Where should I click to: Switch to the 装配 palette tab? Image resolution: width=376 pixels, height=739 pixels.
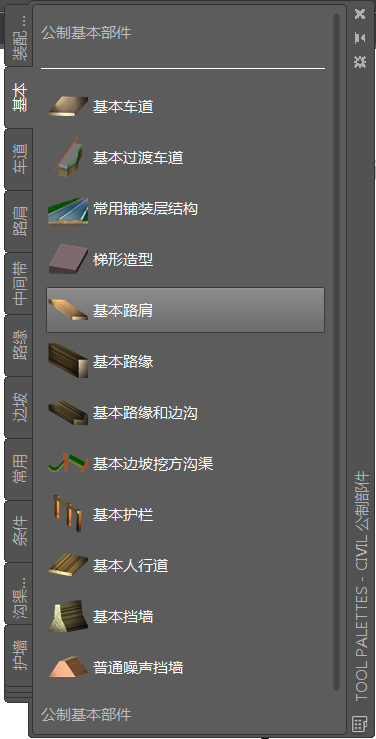19,35
